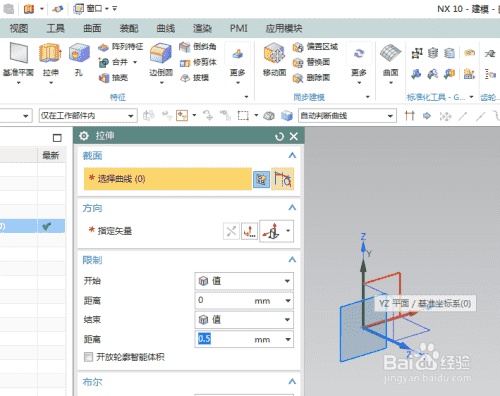Open the 自动判断曲线 curve rule dropdown
500x396 pixels.
(347, 116)
